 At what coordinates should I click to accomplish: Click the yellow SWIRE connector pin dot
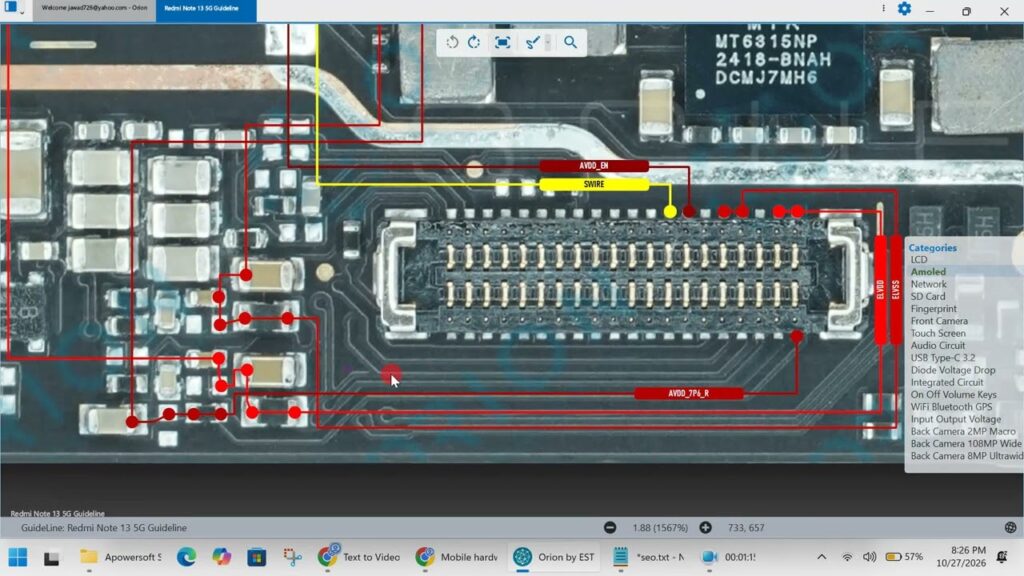point(670,212)
